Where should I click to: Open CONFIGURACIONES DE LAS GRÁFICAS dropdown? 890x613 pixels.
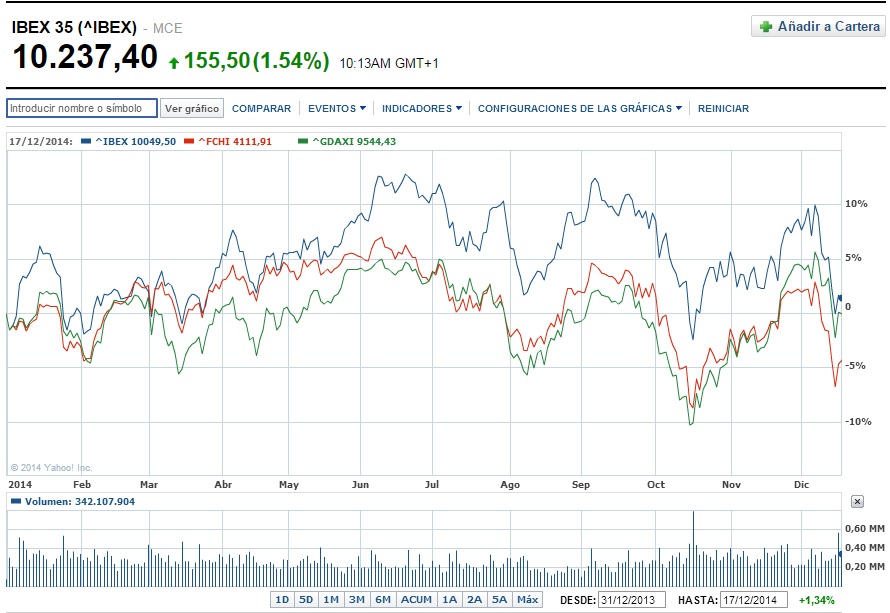tap(580, 108)
